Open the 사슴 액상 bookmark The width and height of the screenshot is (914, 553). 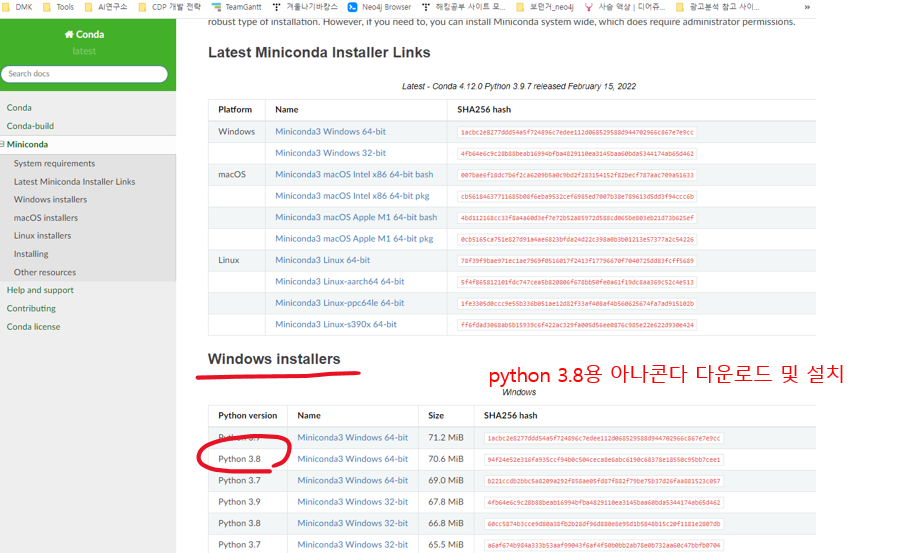click(624, 7)
